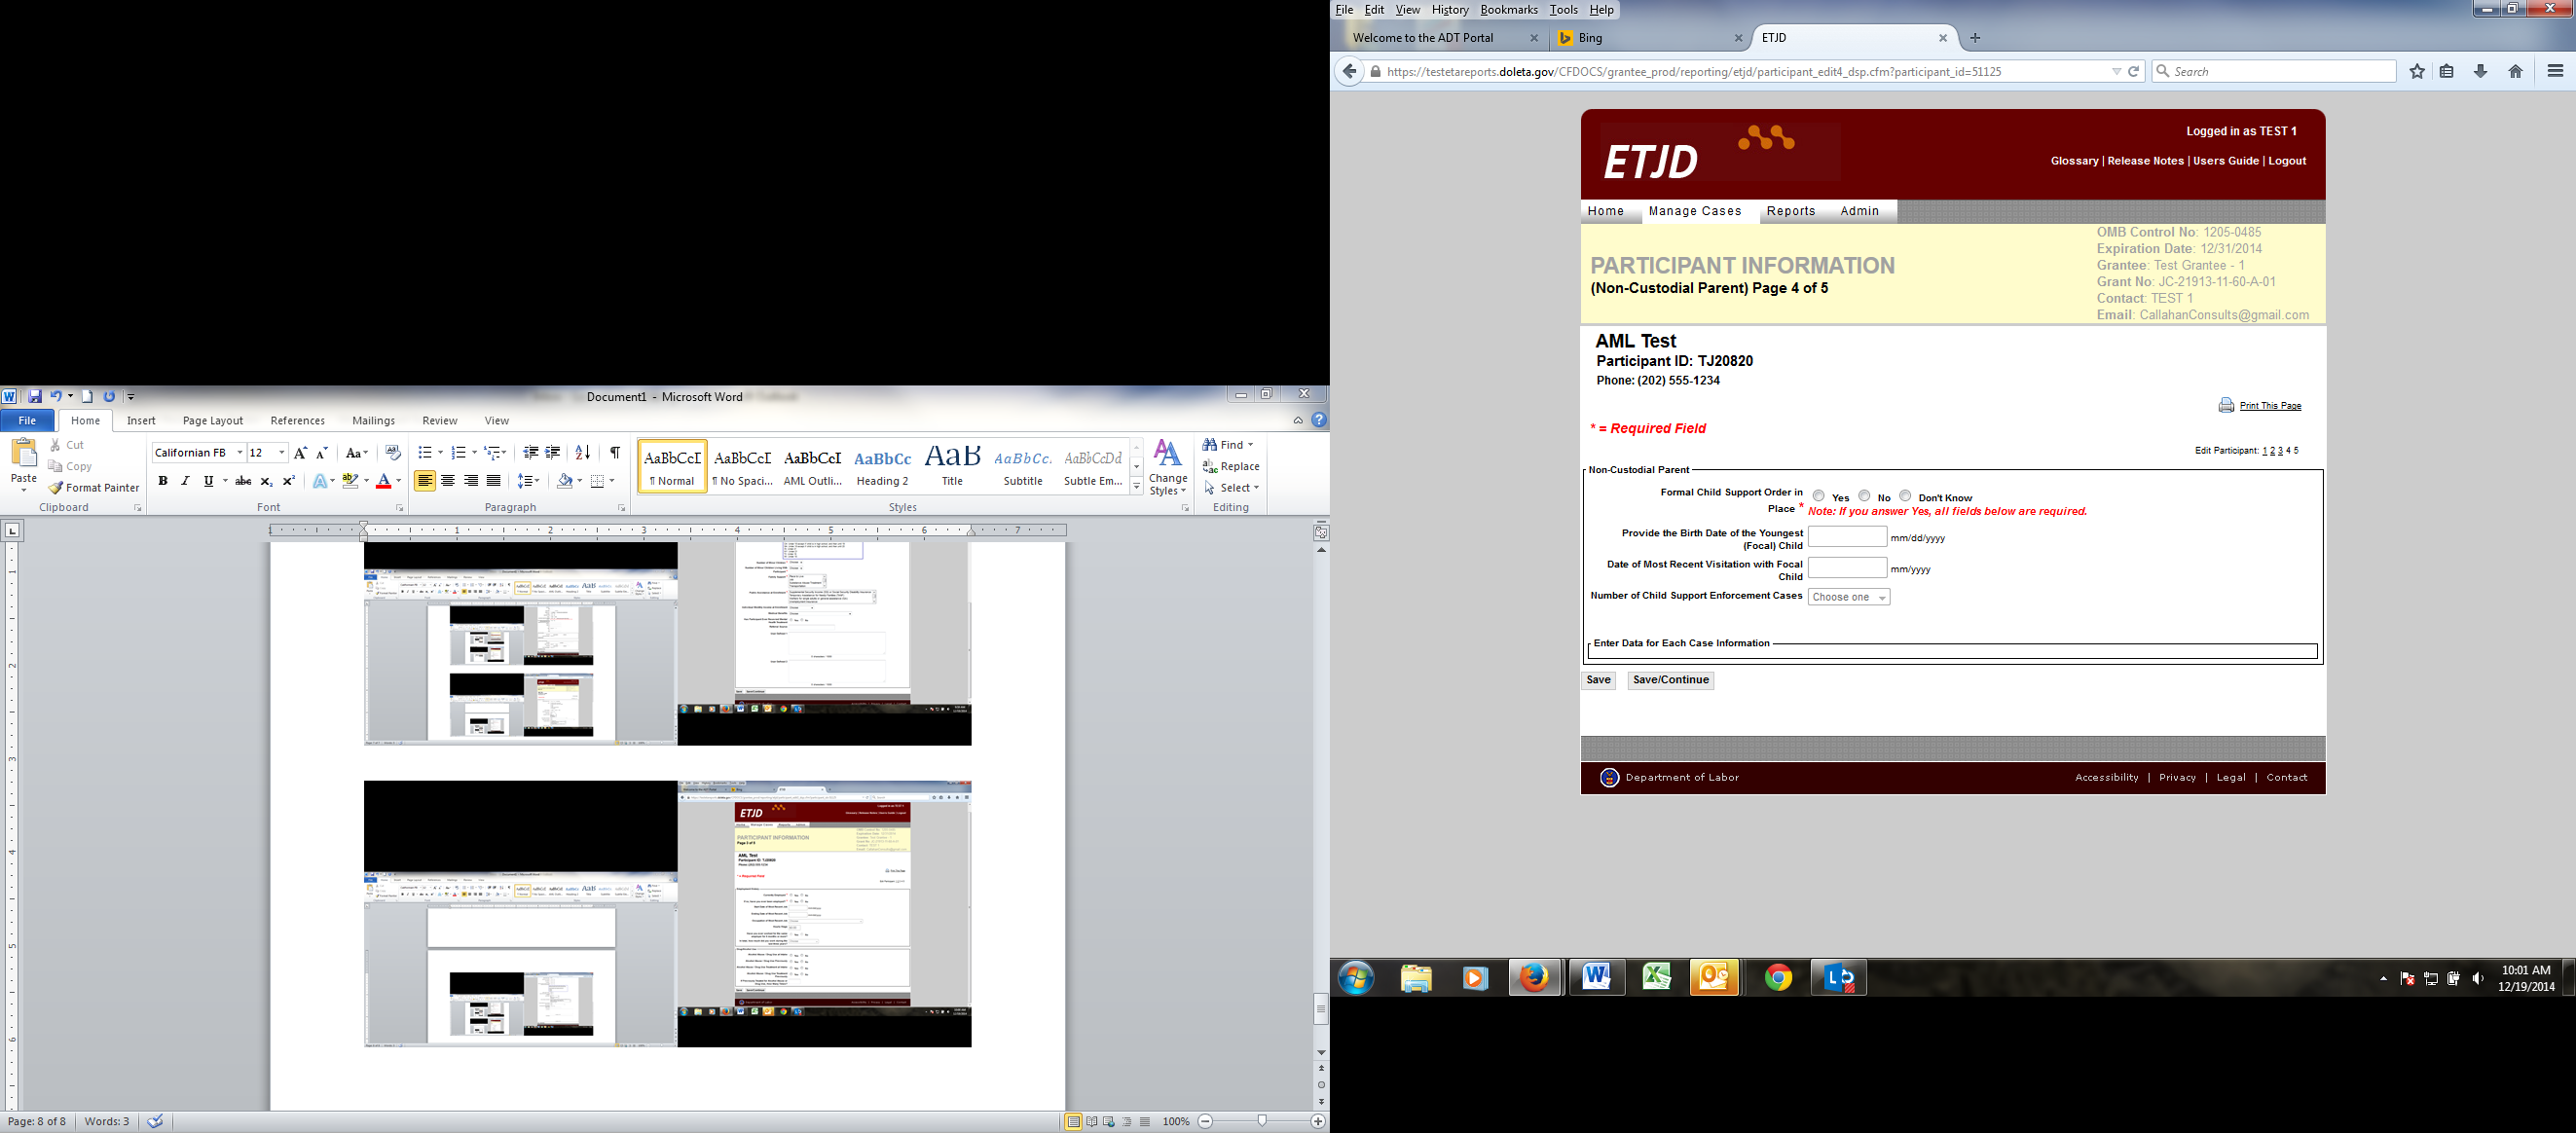
Task: Open the font name Californian FB dropdown
Action: pos(240,453)
